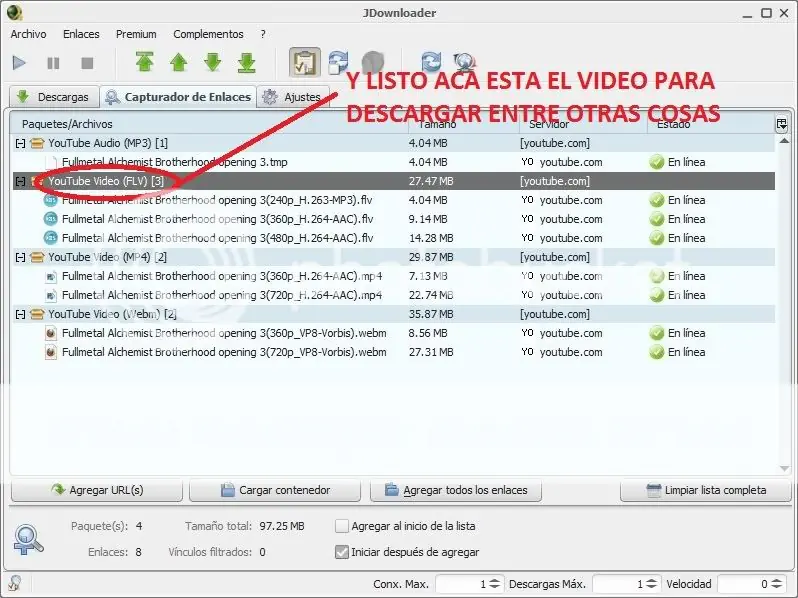Click size 27.47 MB of the FLV package
The image size is (798, 598).
431,181
